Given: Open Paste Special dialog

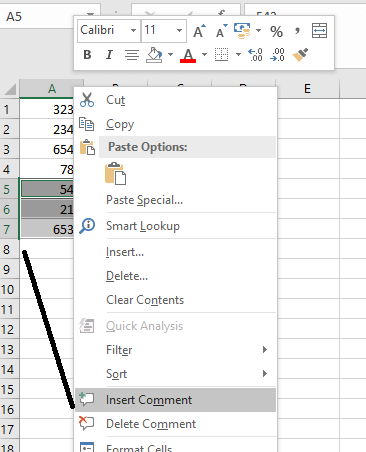Looking at the screenshot, I should tap(175, 200).
